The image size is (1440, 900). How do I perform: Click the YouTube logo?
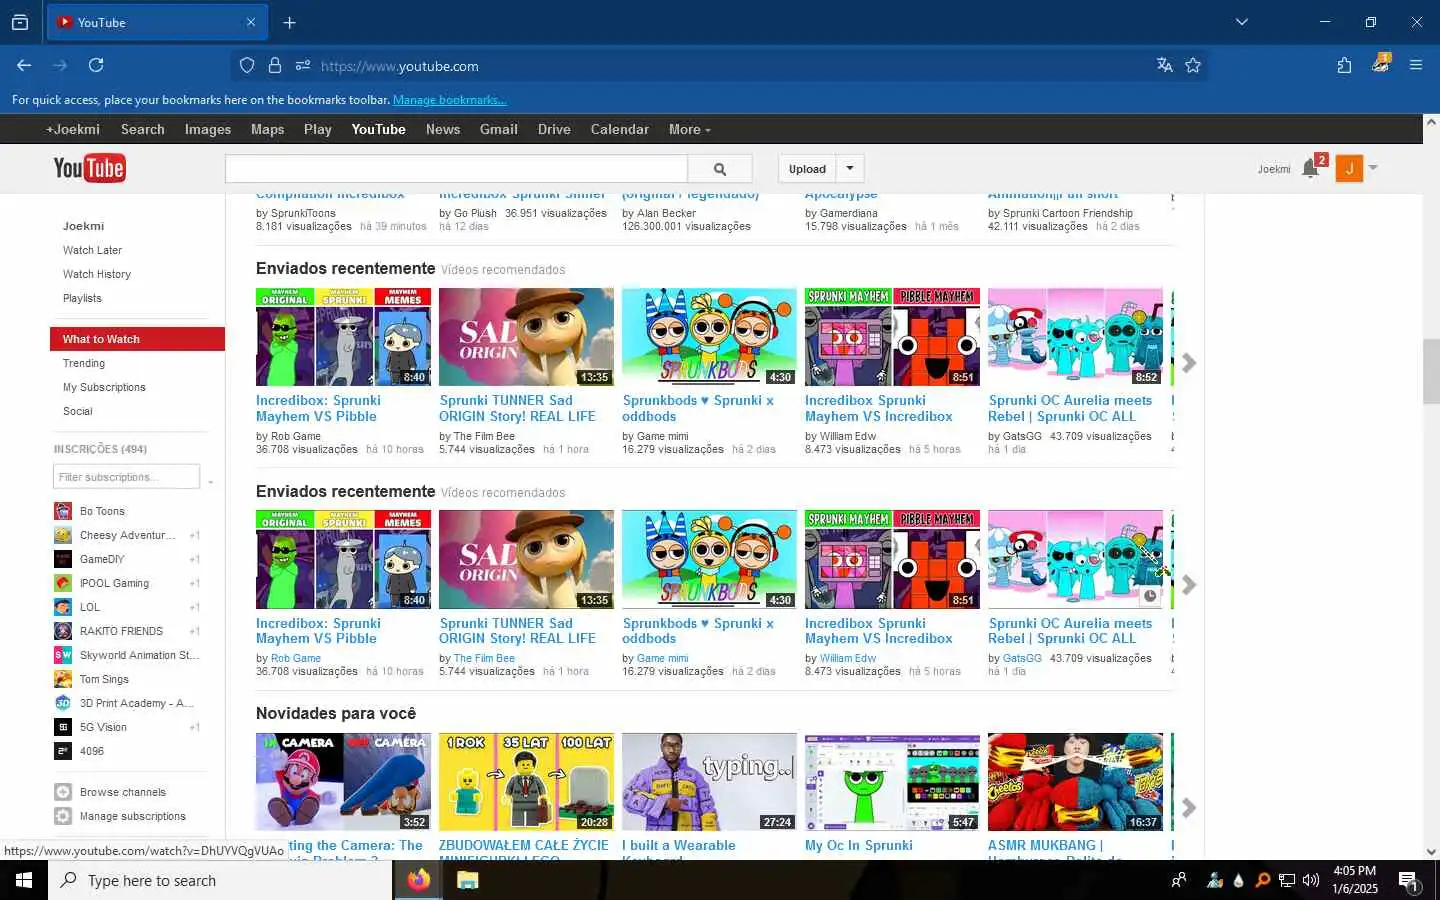point(89,168)
